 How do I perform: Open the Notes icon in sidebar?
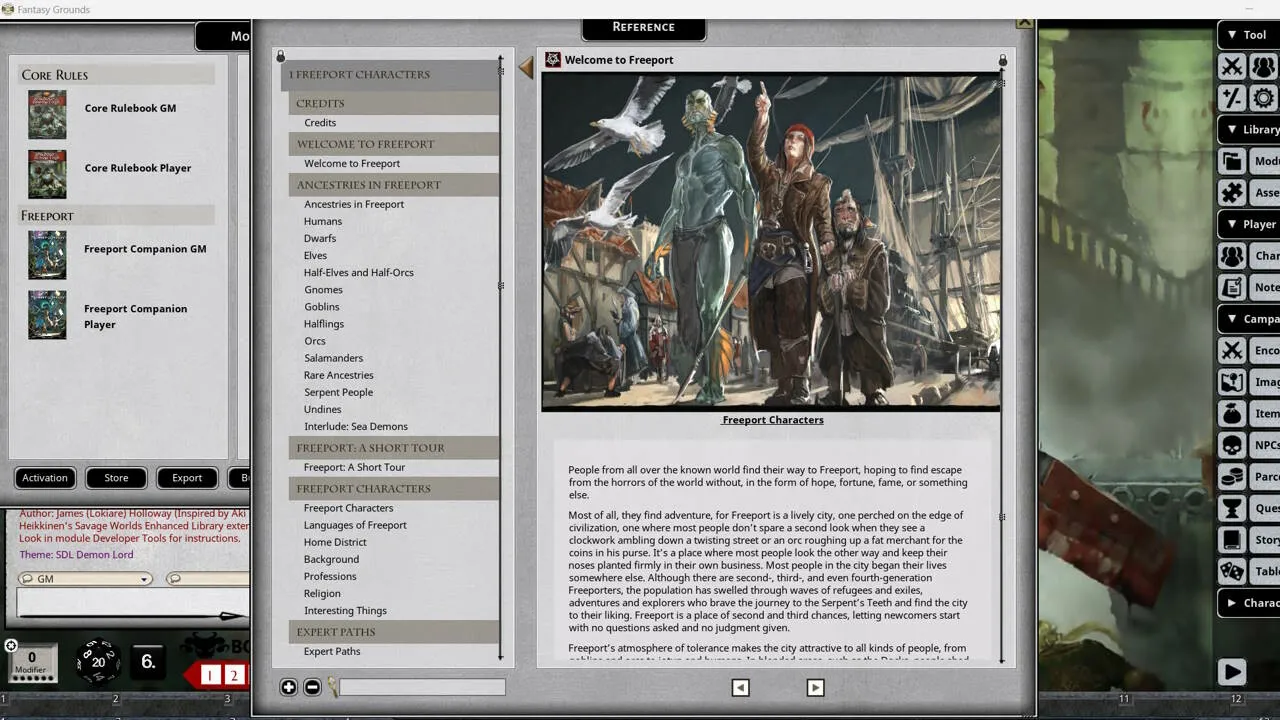click(1232, 287)
